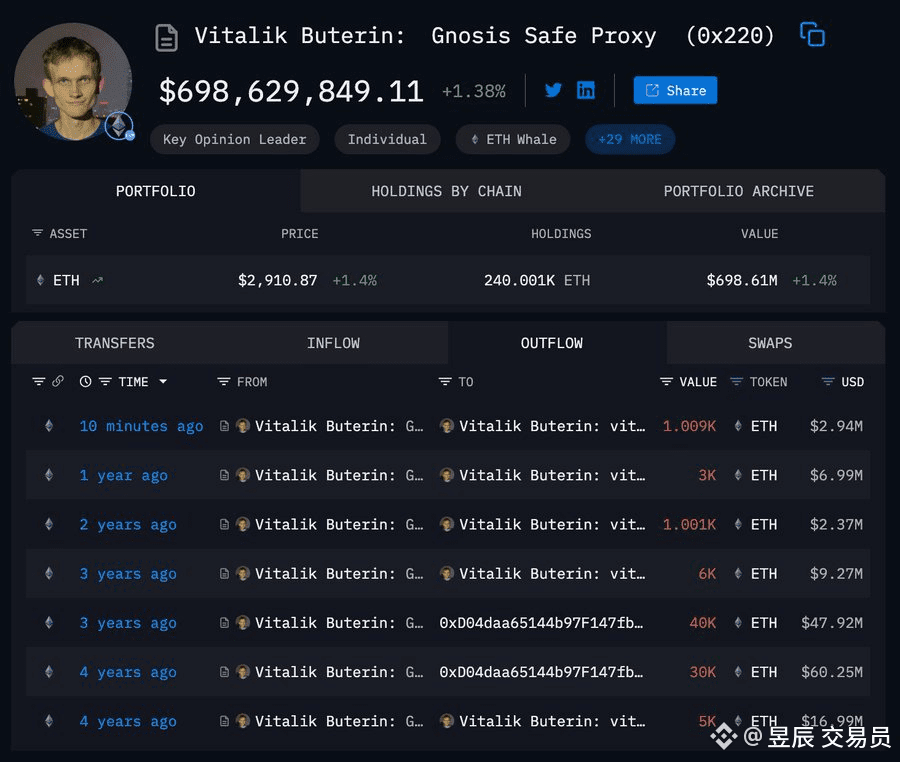
Task: Open the VALUE column filter
Action: 666,382
